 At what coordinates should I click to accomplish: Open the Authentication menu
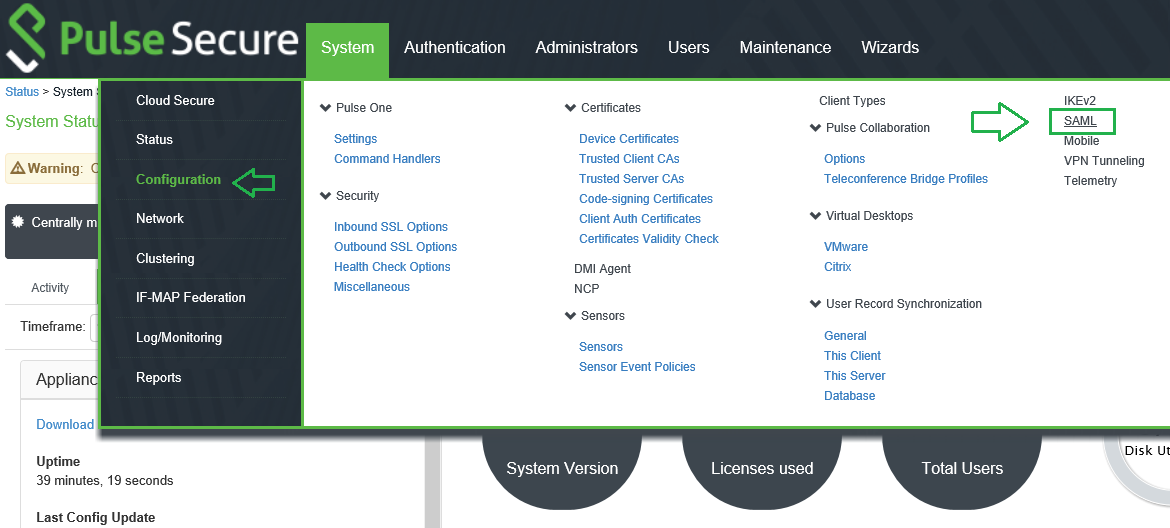[454, 48]
